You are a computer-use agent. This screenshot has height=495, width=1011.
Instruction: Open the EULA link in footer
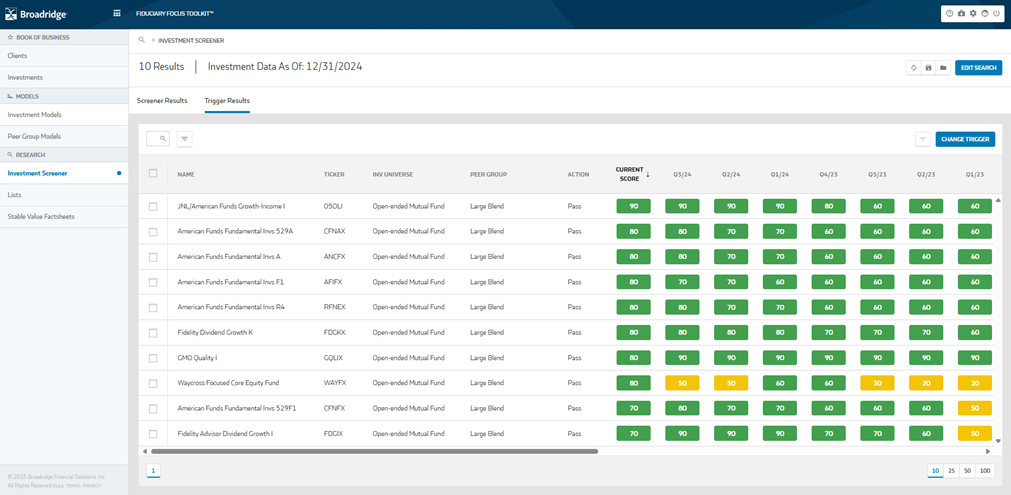click(x=60, y=485)
